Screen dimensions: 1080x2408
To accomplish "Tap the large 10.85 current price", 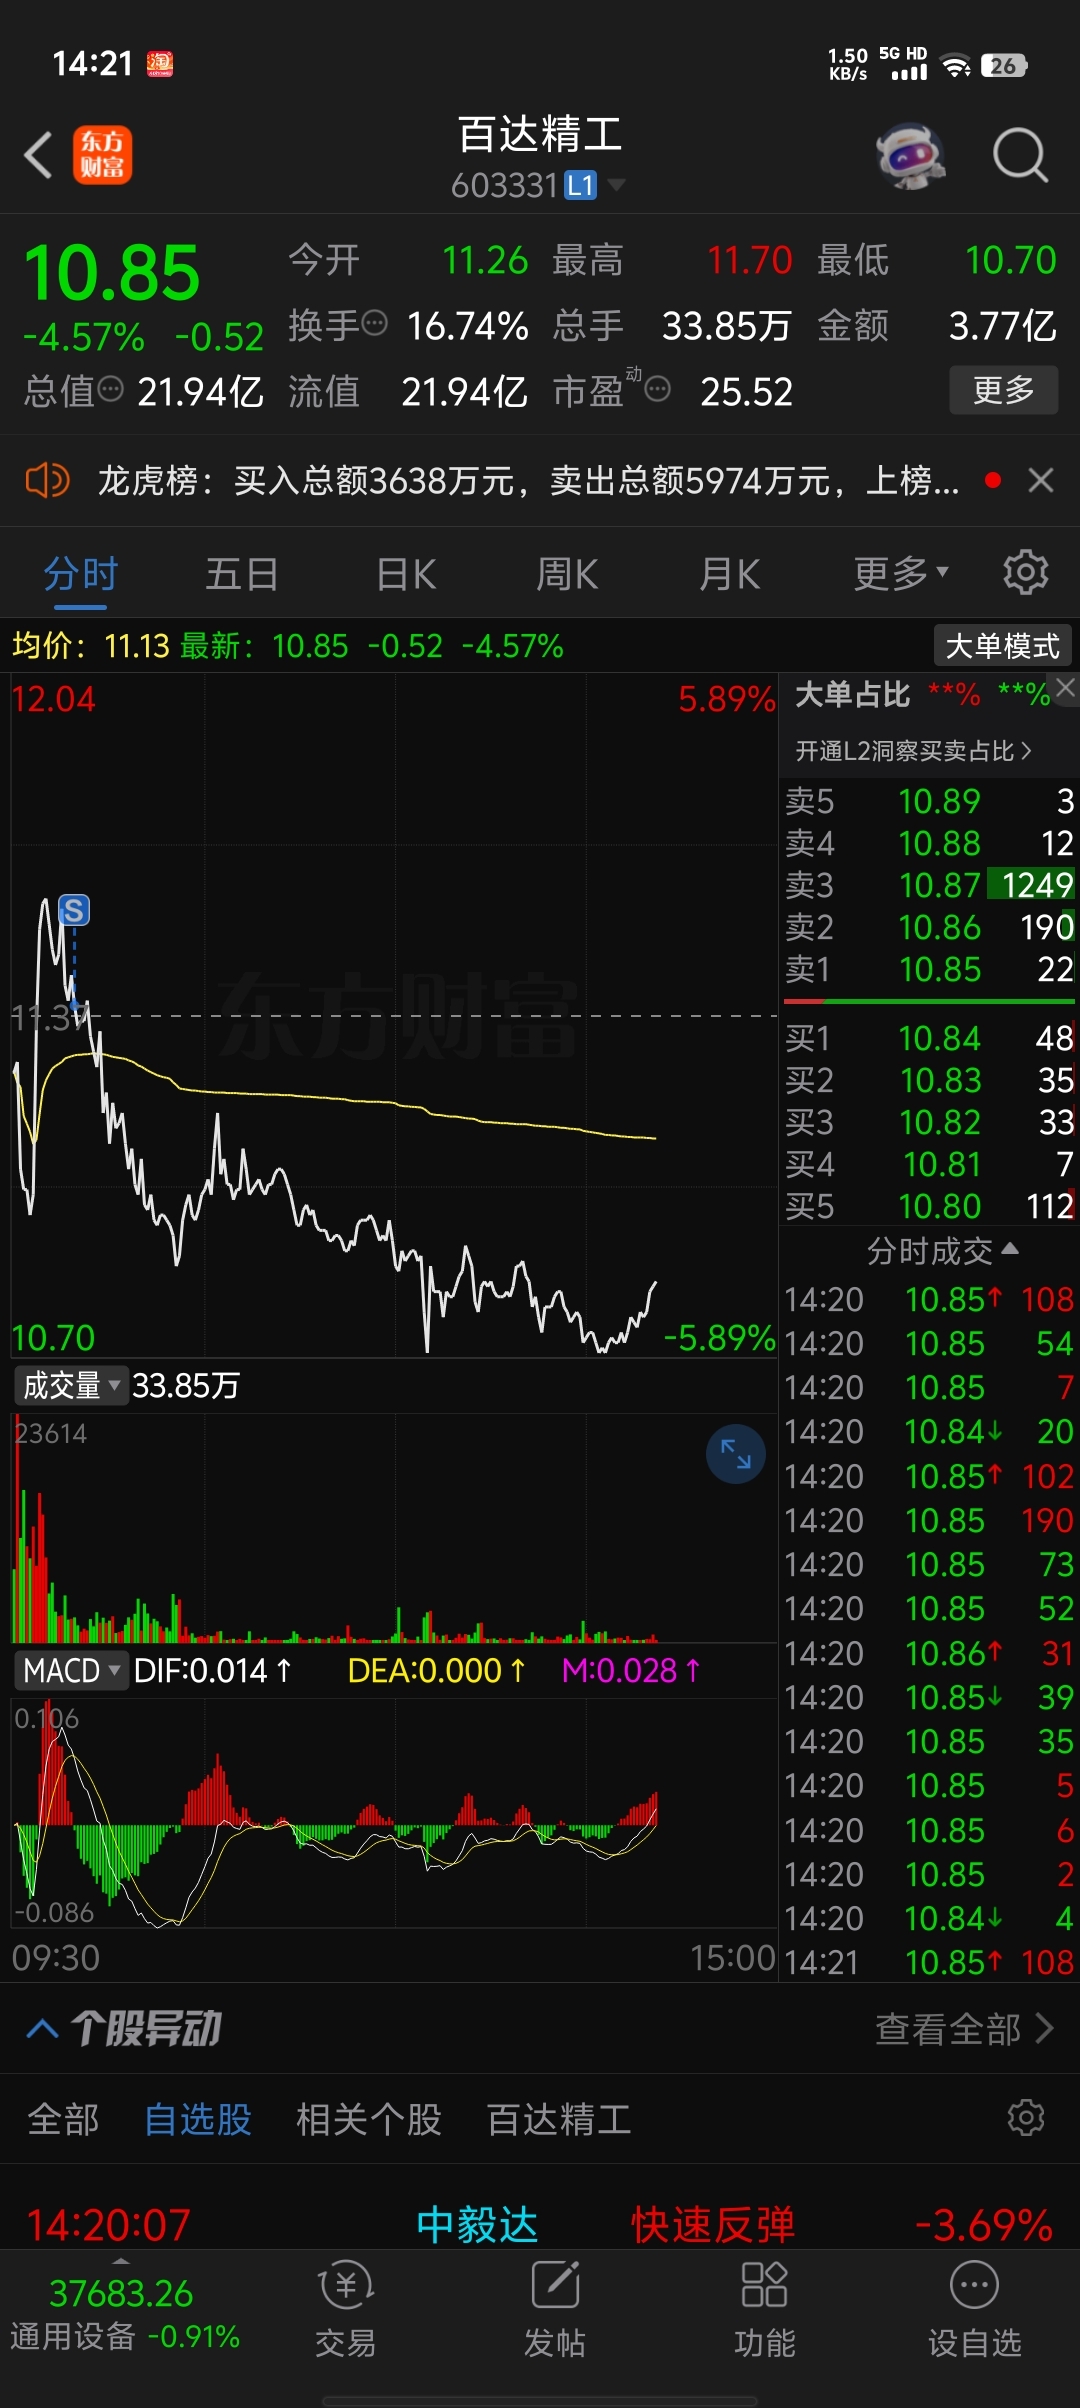I will point(112,272).
